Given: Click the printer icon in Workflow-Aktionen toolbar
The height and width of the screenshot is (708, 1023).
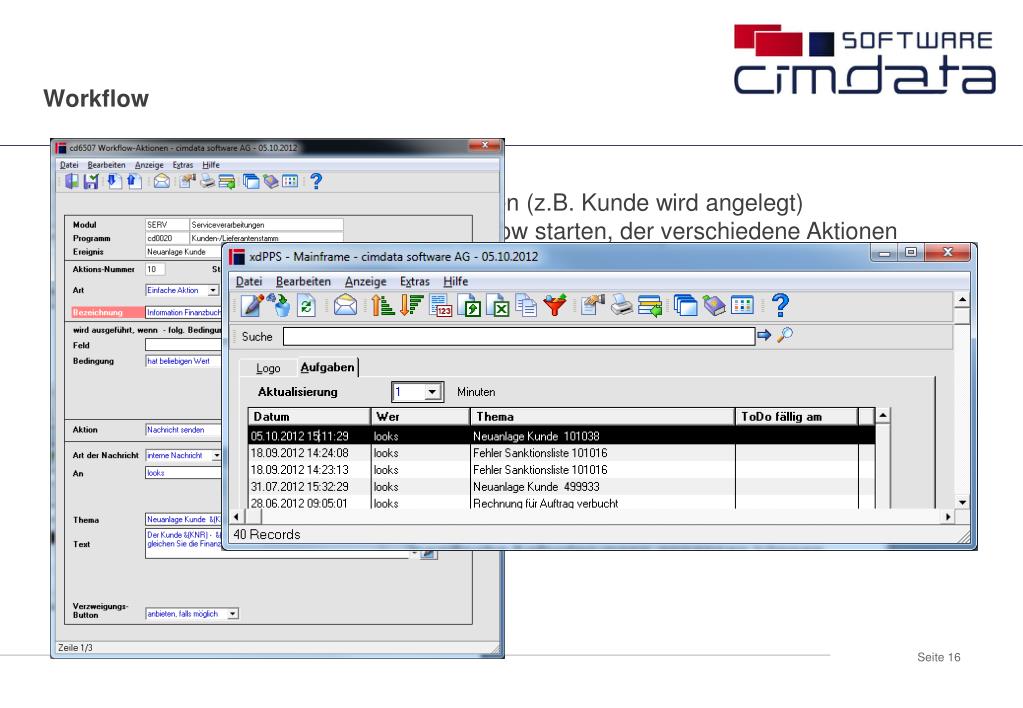Looking at the screenshot, I should pos(207,181).
